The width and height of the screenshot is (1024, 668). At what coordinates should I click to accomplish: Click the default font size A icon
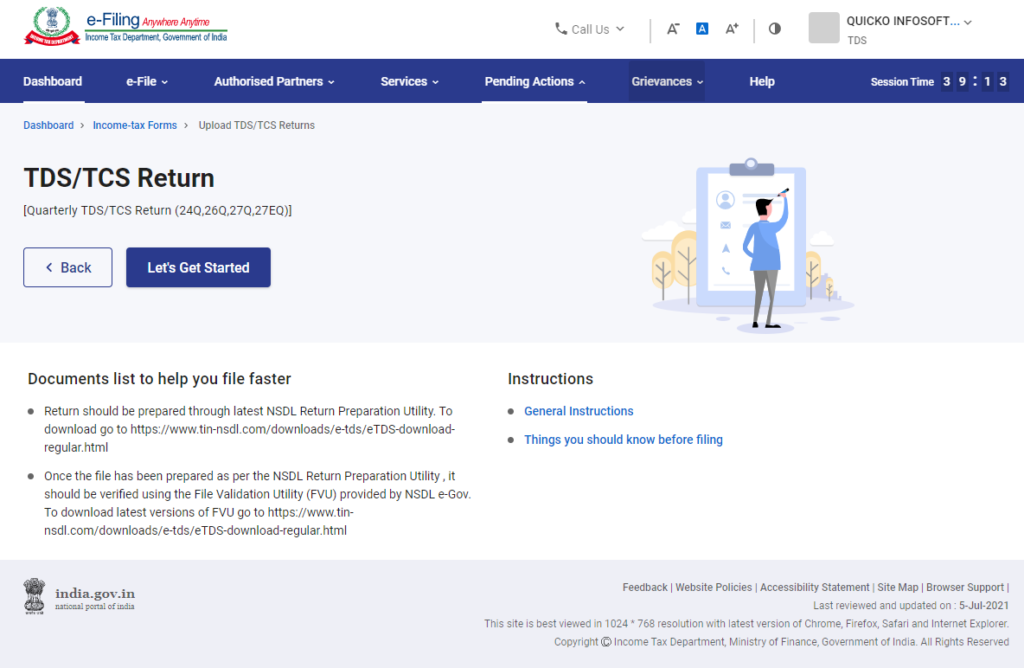point(702,29)
